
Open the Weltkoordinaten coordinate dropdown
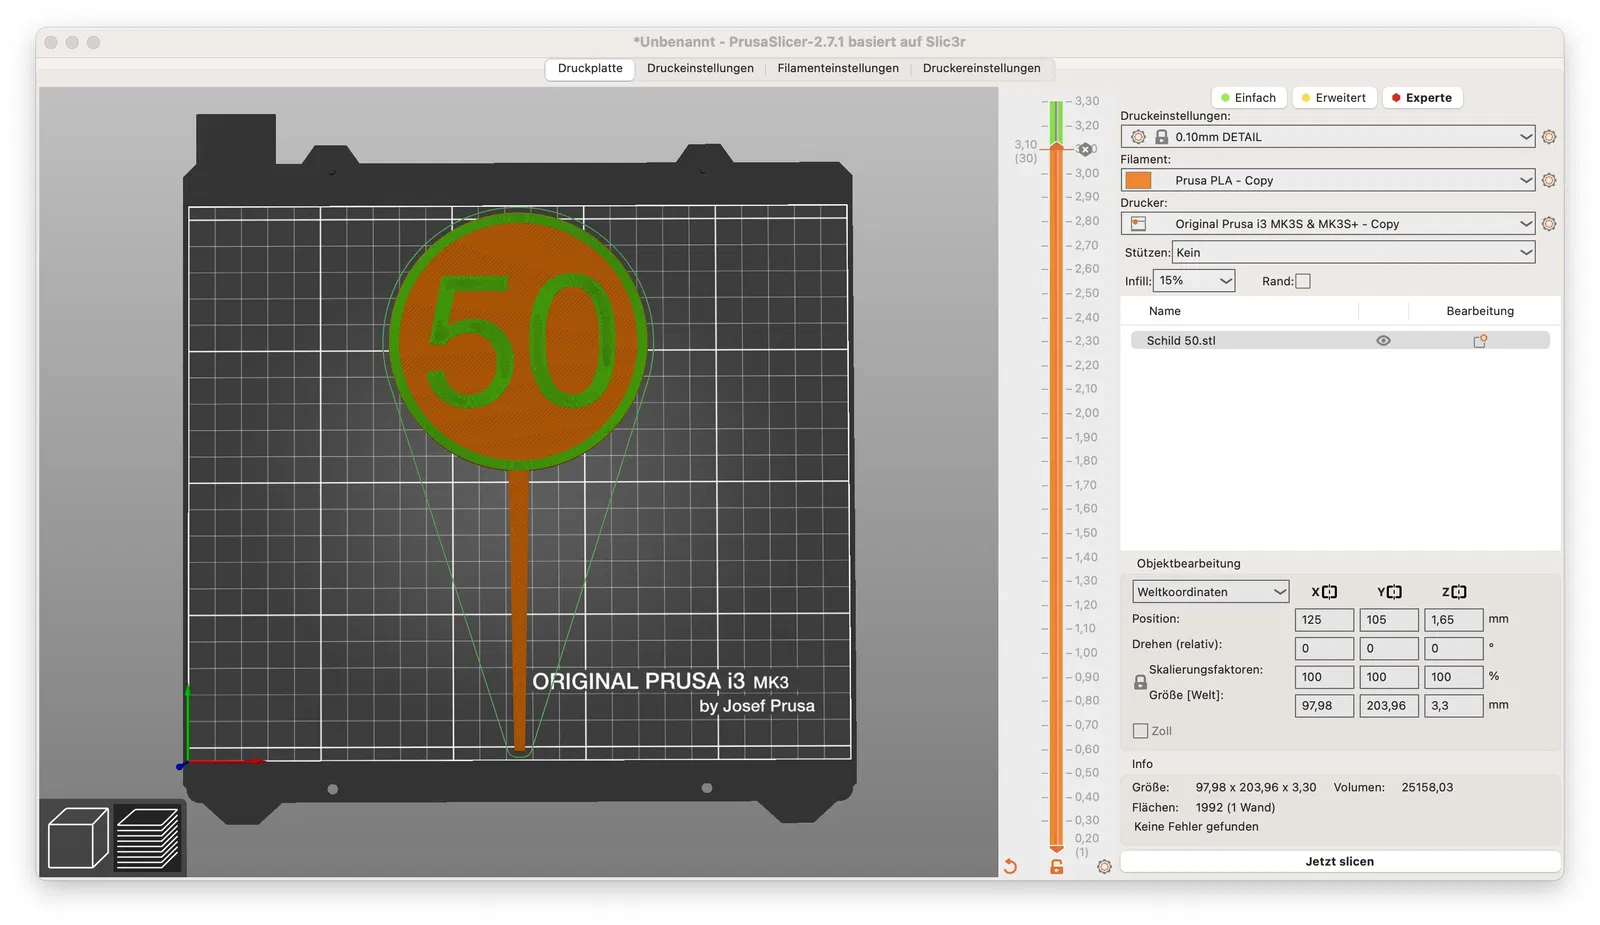pyautogui.click(x=1210, y=592)
